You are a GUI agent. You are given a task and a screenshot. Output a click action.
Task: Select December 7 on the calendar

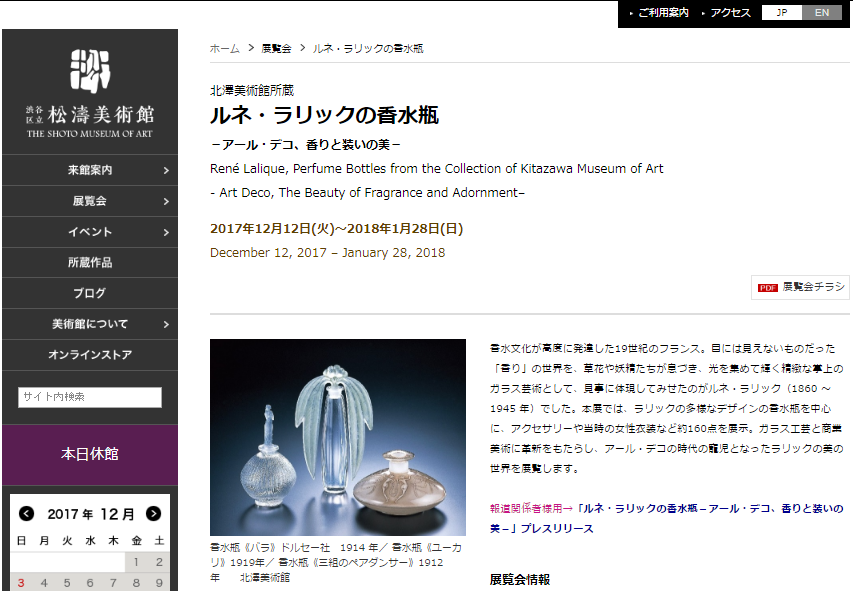(x=113, y=583)
